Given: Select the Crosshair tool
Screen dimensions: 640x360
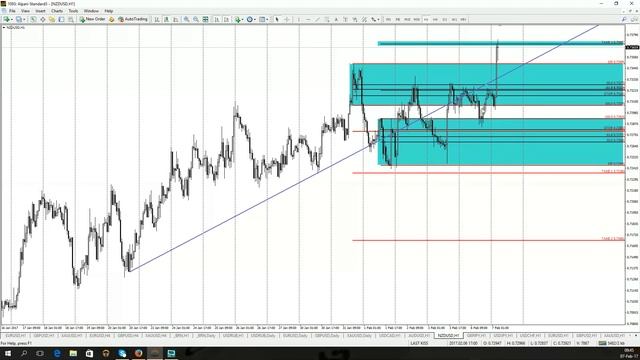Looking at the screenshot, I should (287, 19).
